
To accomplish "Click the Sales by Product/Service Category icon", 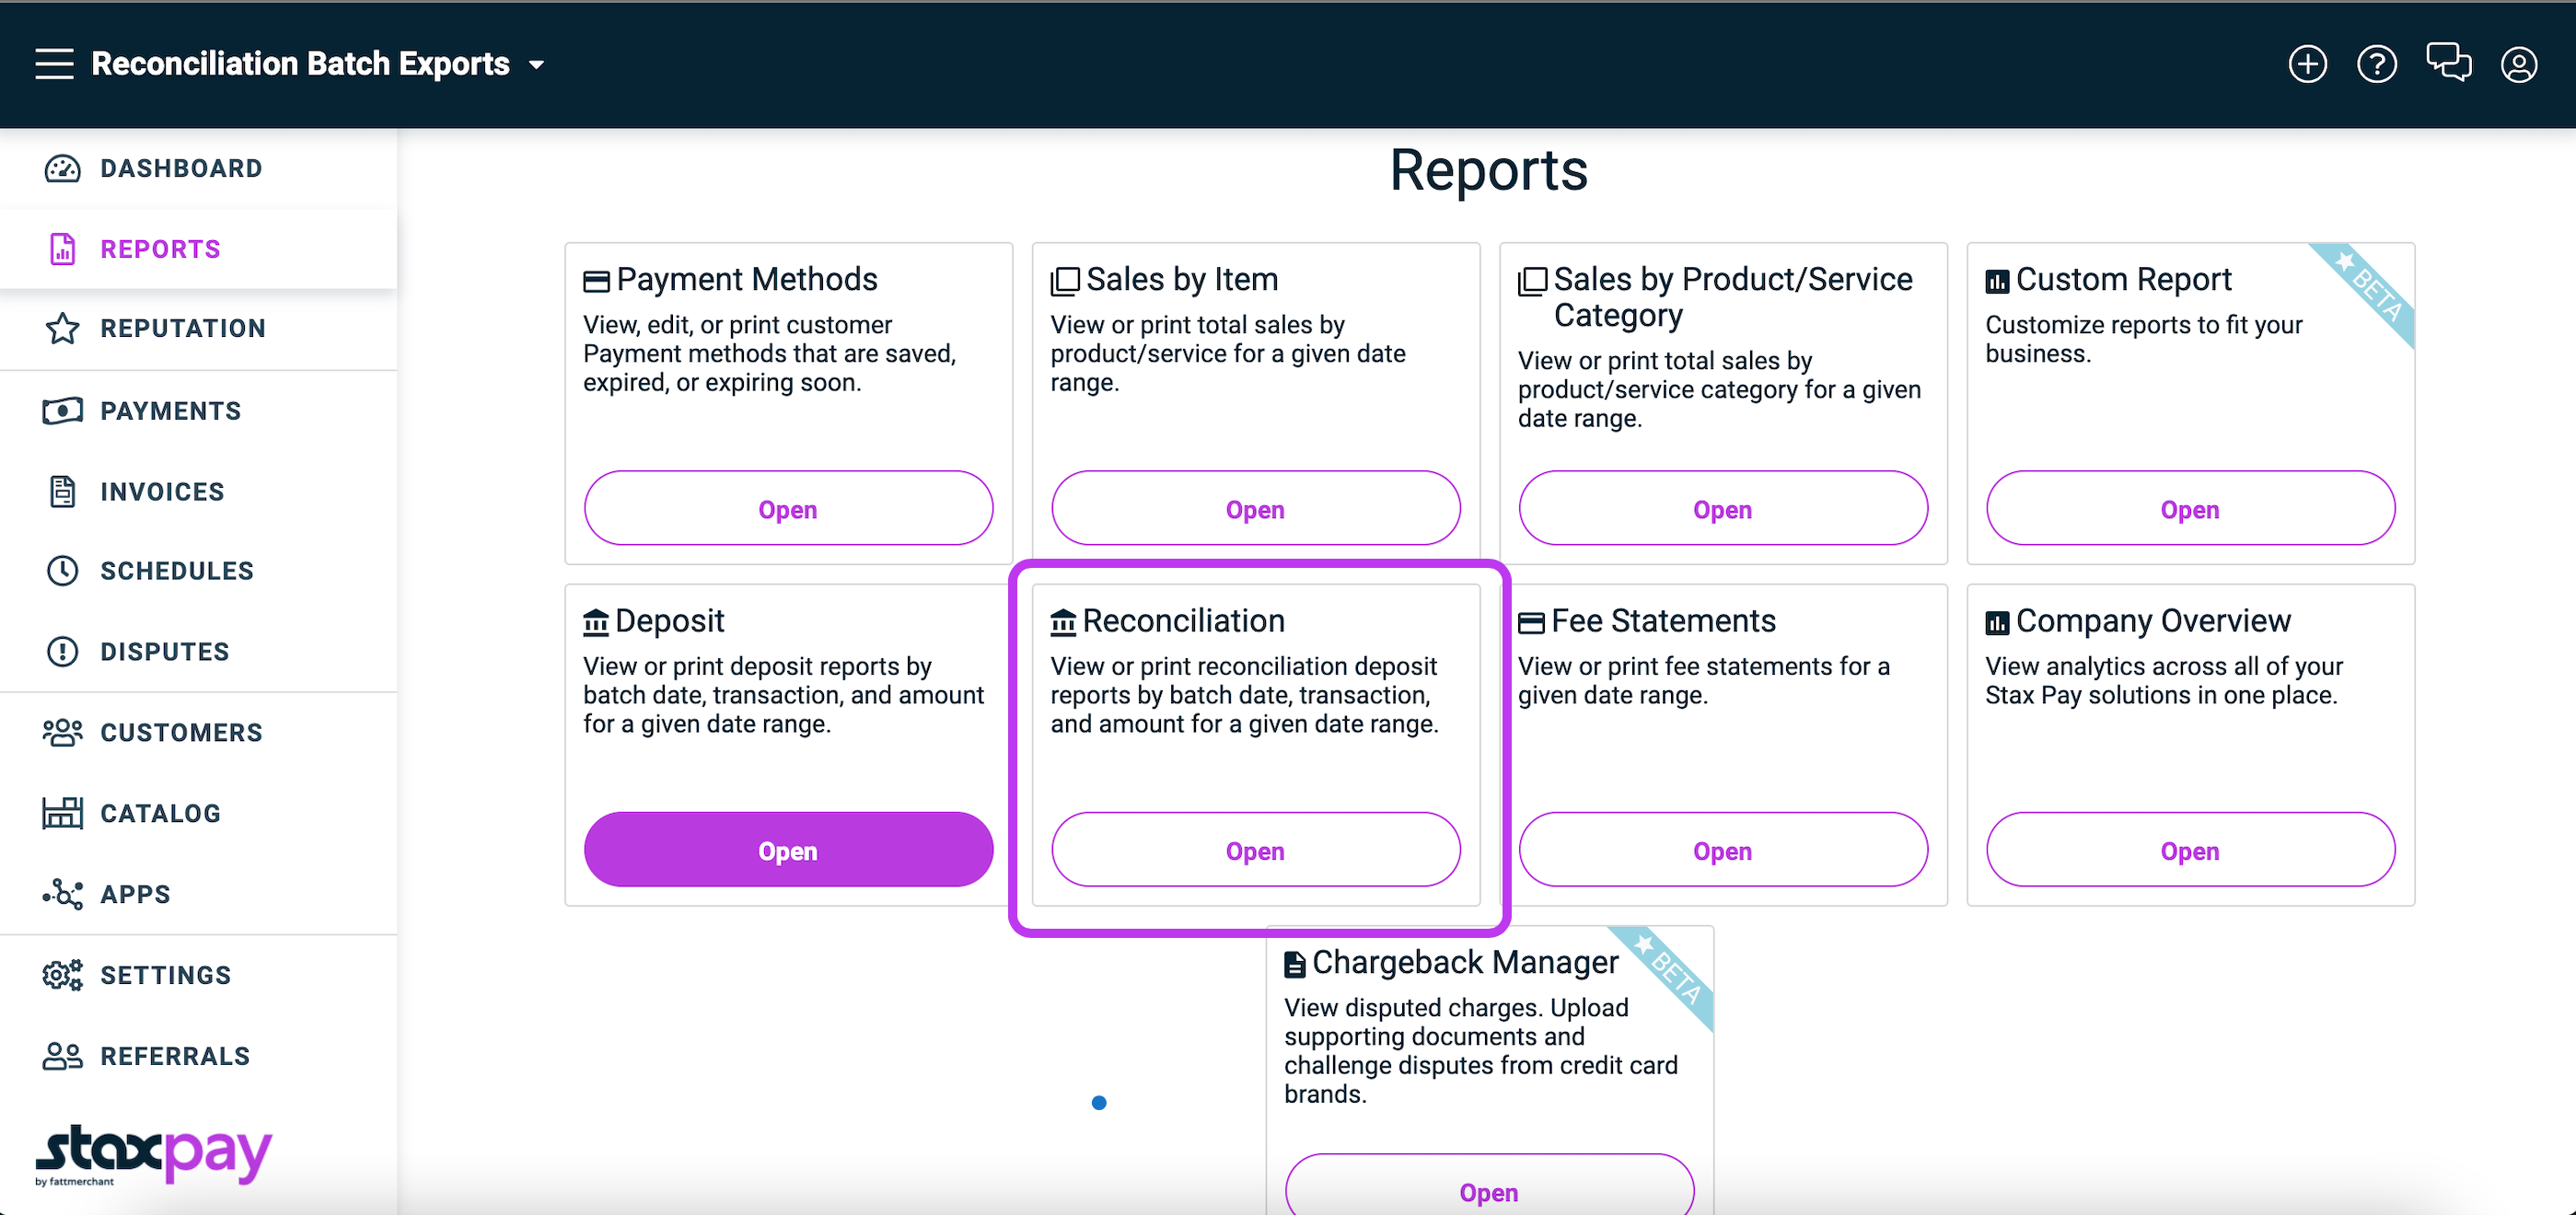I will point(1532,281).
